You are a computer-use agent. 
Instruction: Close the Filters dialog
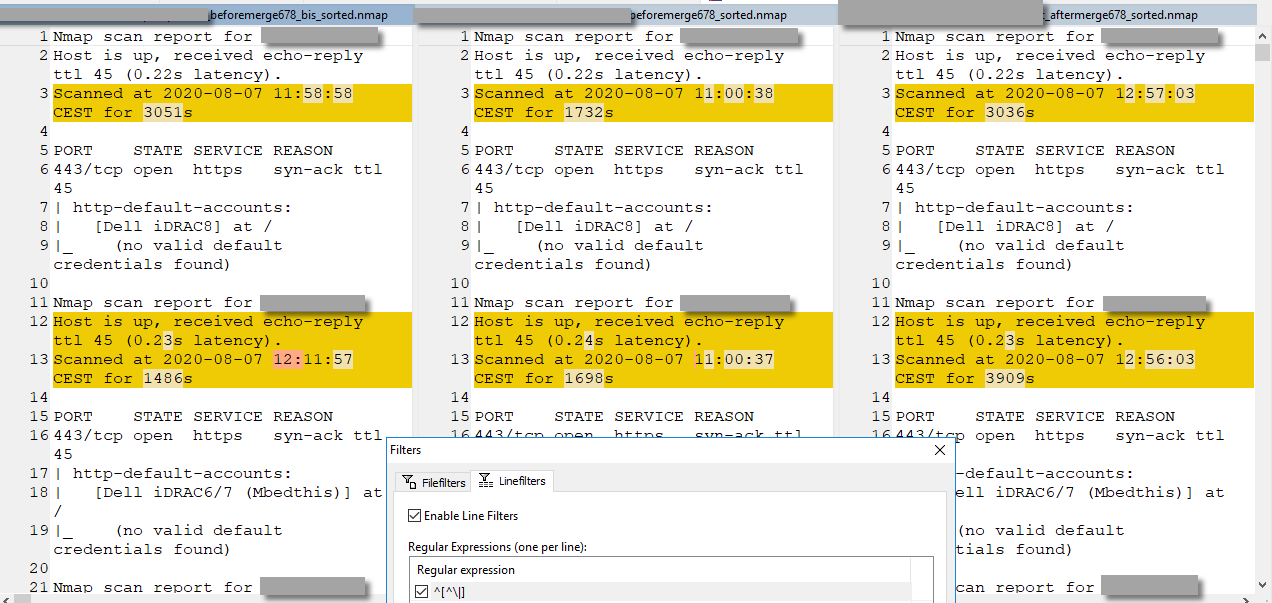click(x=939, y=450)
